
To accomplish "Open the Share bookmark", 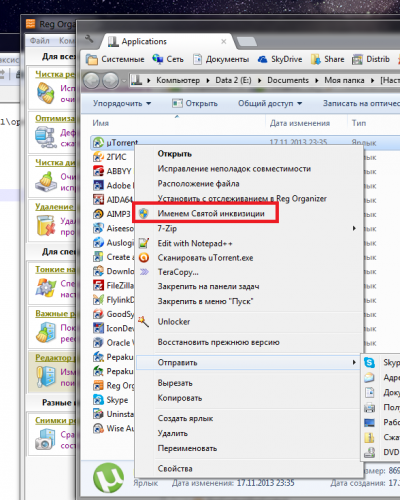I will click(327, 59).
